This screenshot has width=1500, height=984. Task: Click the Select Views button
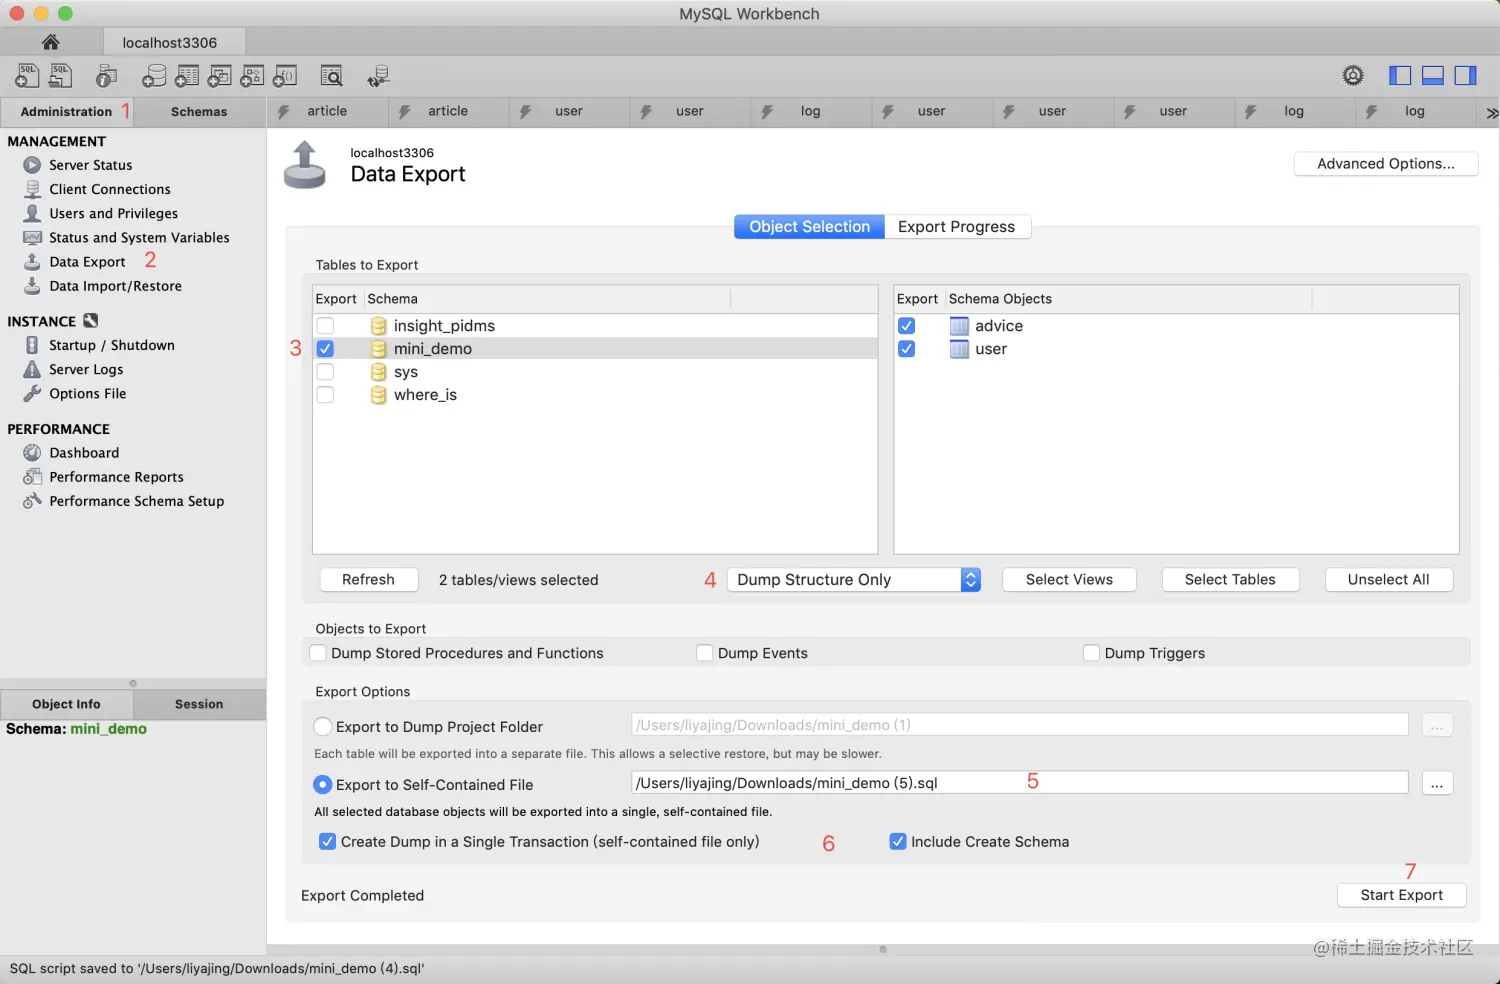tap(1069, 580)
